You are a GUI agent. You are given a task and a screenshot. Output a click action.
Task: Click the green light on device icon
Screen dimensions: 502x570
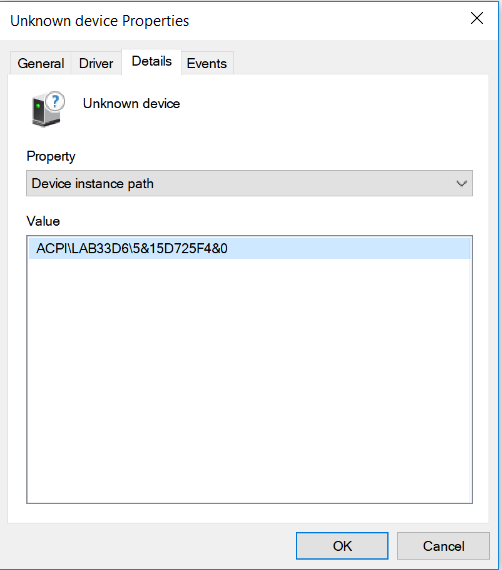tap(38, 106)
